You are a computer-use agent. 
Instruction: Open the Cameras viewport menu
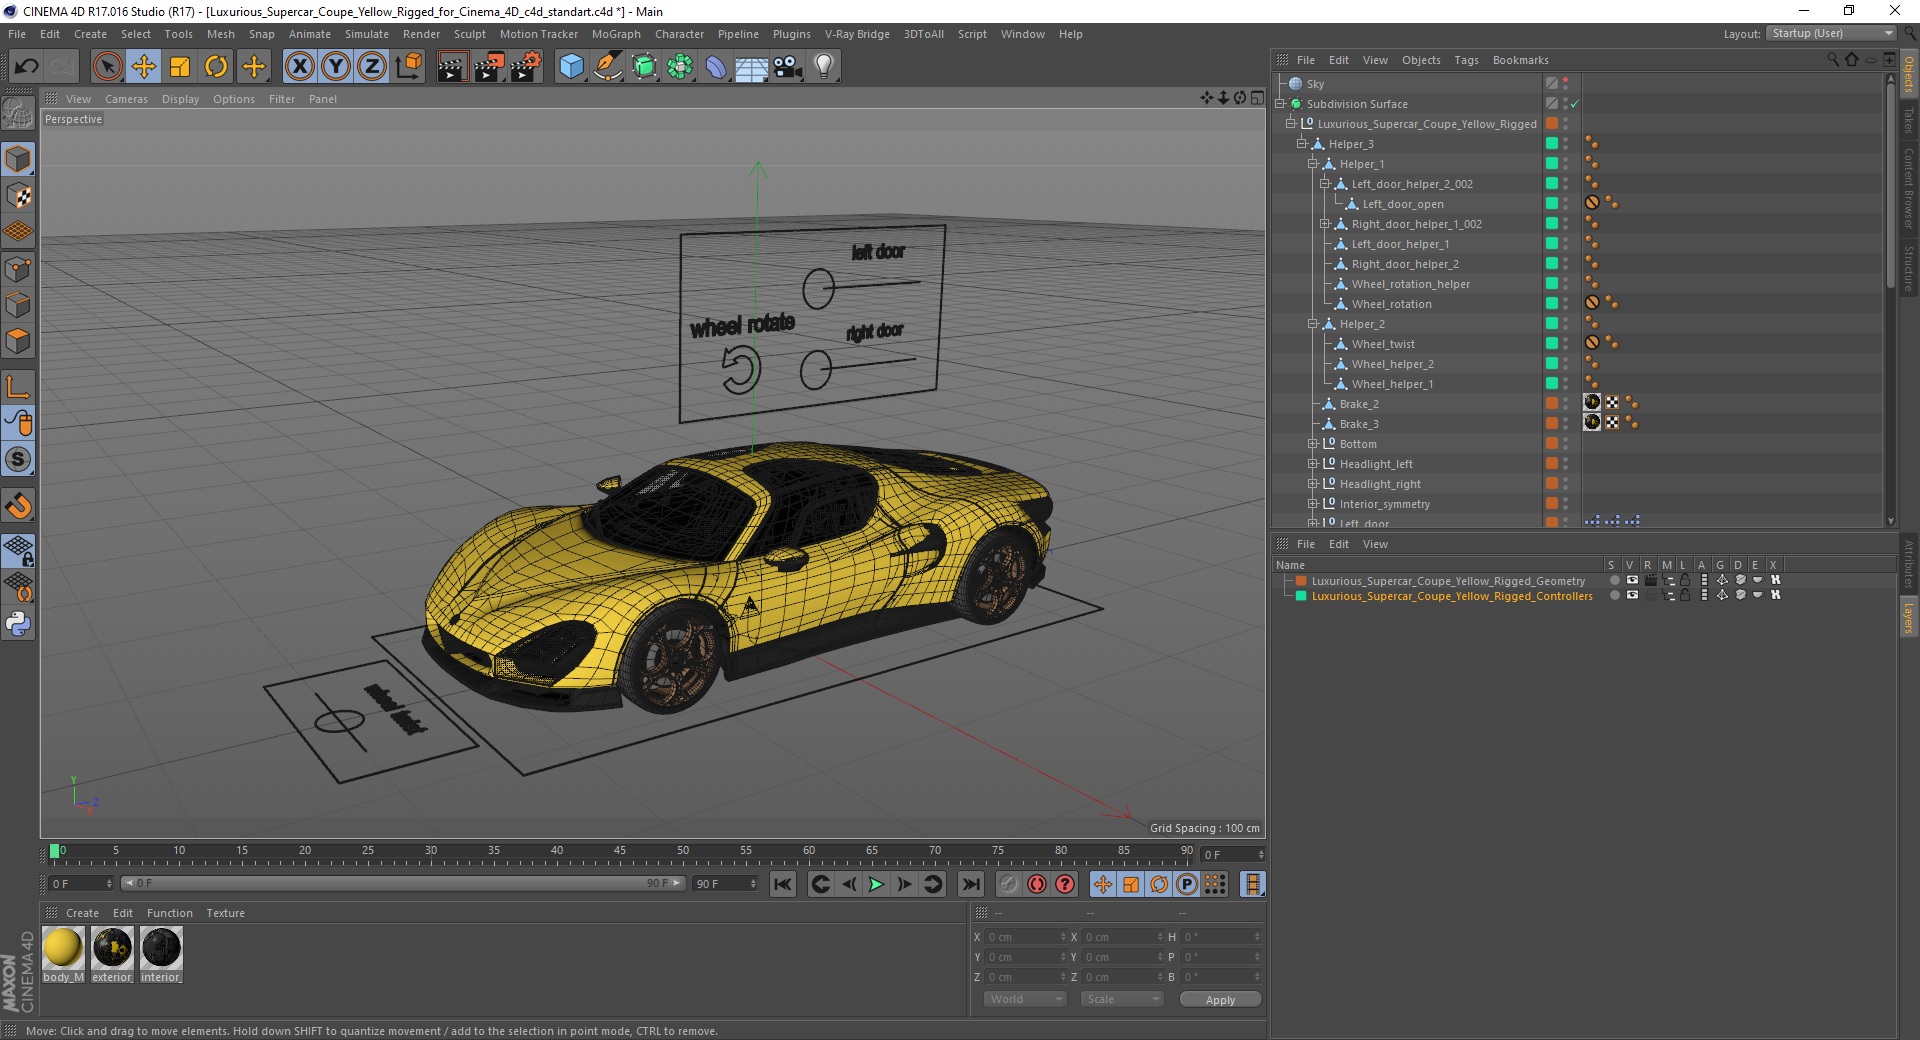pyautogui.click(x=126, y=99)
